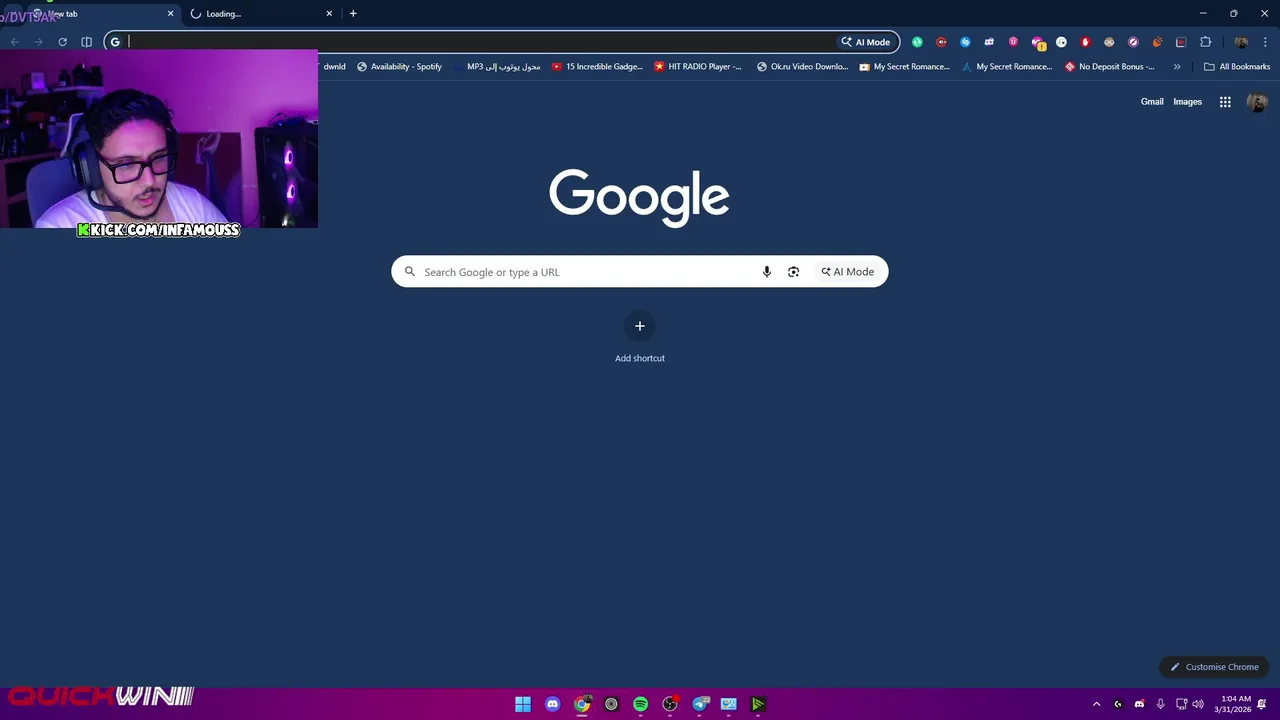
Task: Click the purple compass extension icon
Action: [x=1133, y=42]
